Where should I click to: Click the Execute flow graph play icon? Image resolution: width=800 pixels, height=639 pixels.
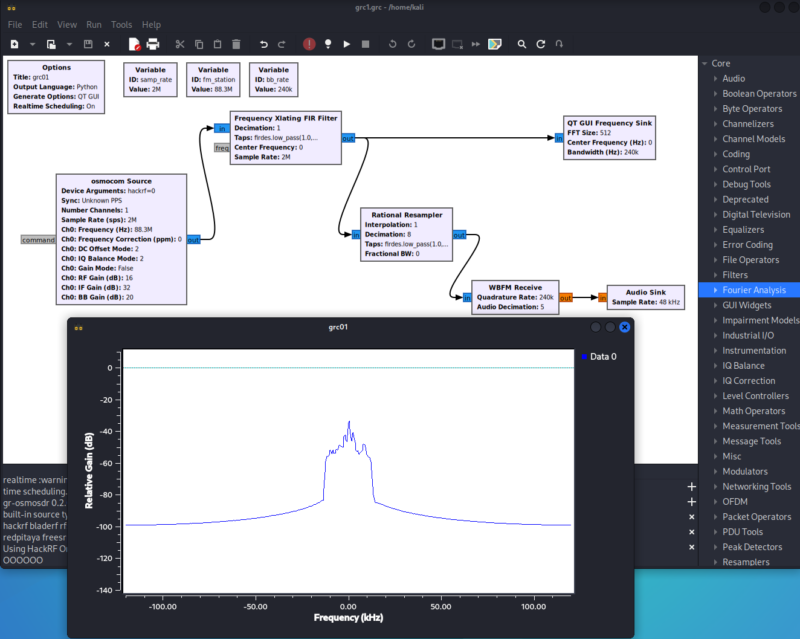coord(346,44)
